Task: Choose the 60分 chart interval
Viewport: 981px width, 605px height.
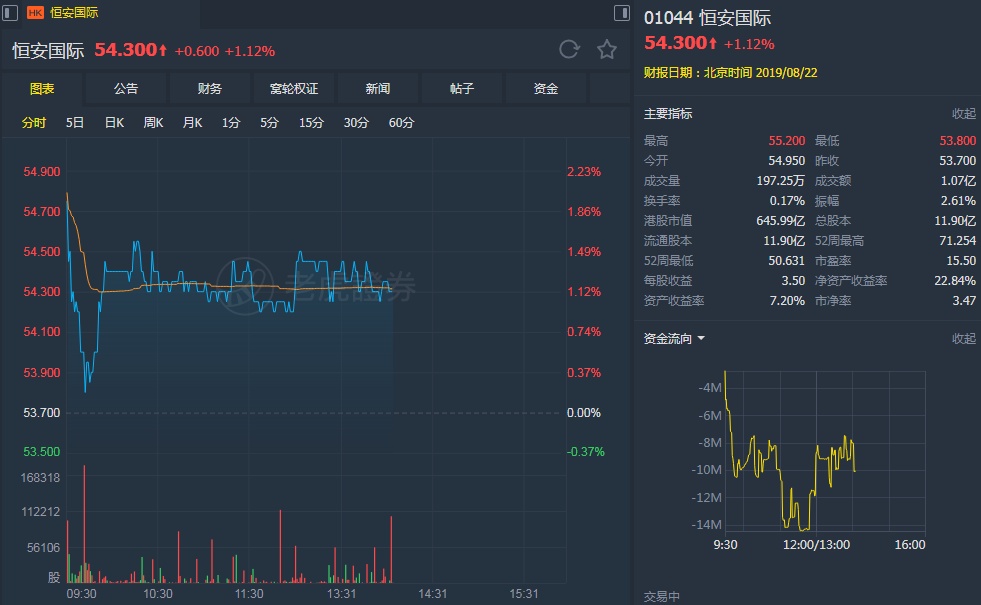Action: (401, 123)
